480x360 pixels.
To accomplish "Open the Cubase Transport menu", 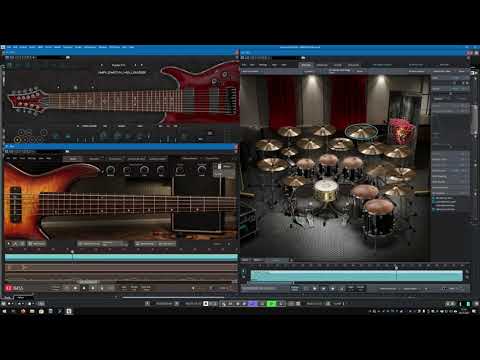I will coord(68,47).
